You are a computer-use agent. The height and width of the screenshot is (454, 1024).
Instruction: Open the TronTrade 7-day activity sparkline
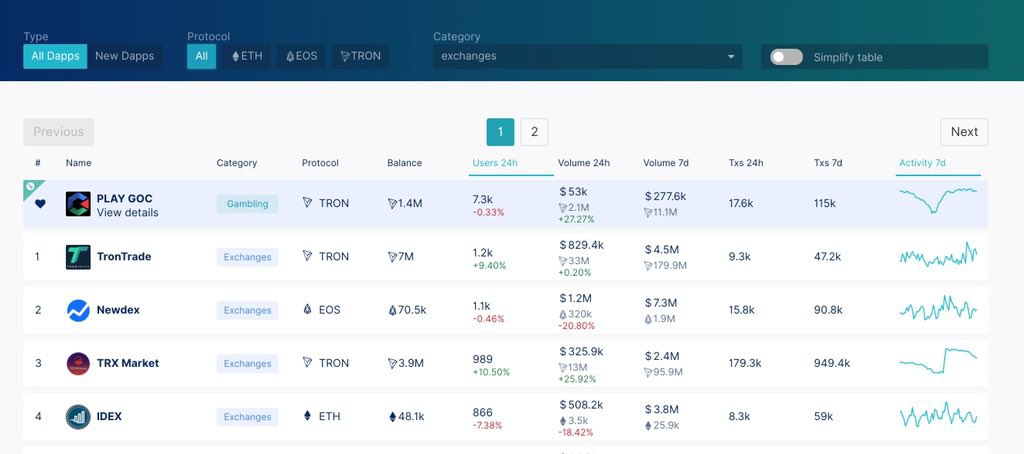pyautogui.click(x=938, y=255)
